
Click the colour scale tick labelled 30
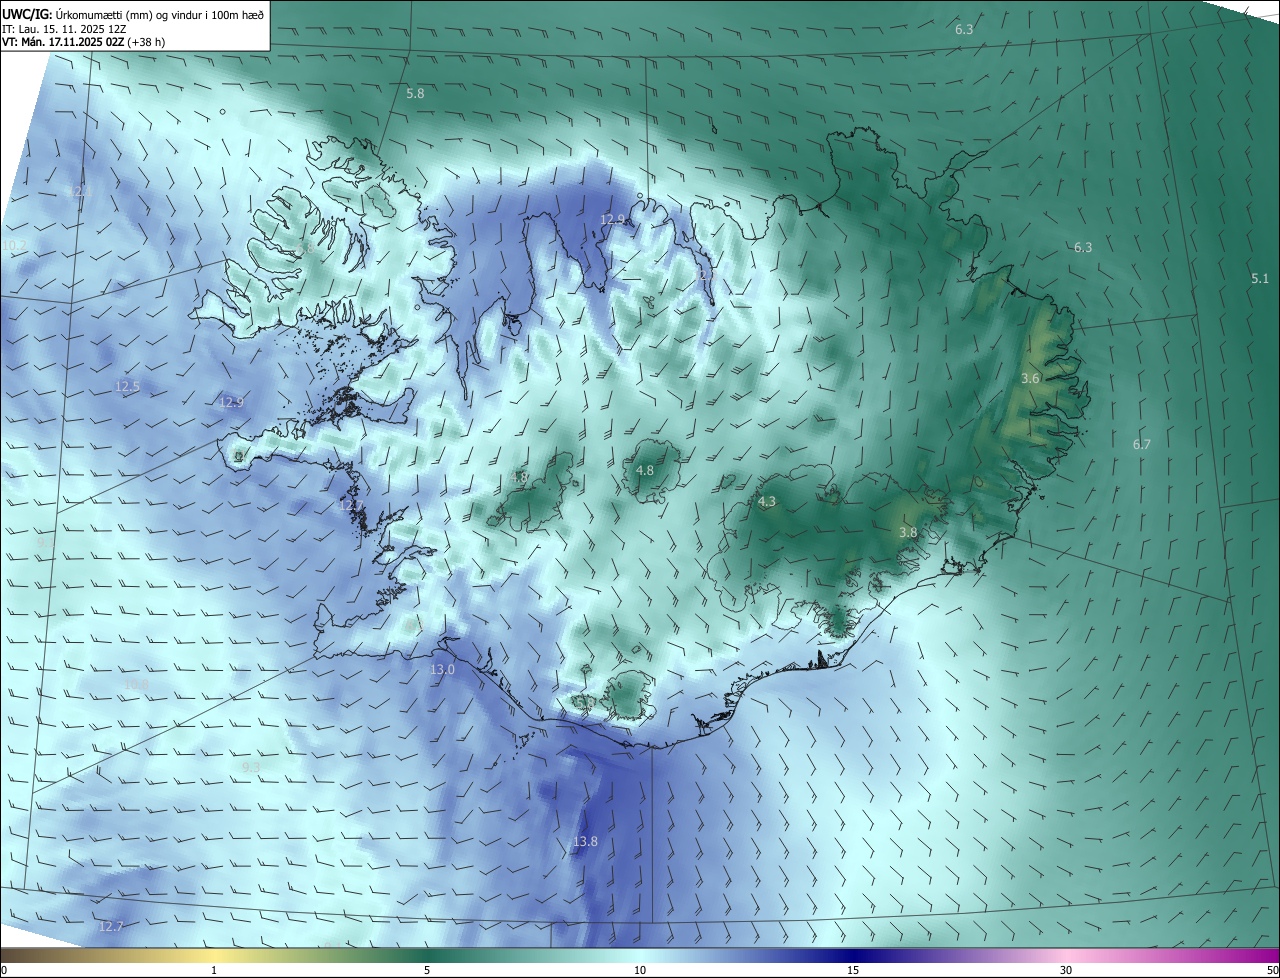coord(1066,970)
